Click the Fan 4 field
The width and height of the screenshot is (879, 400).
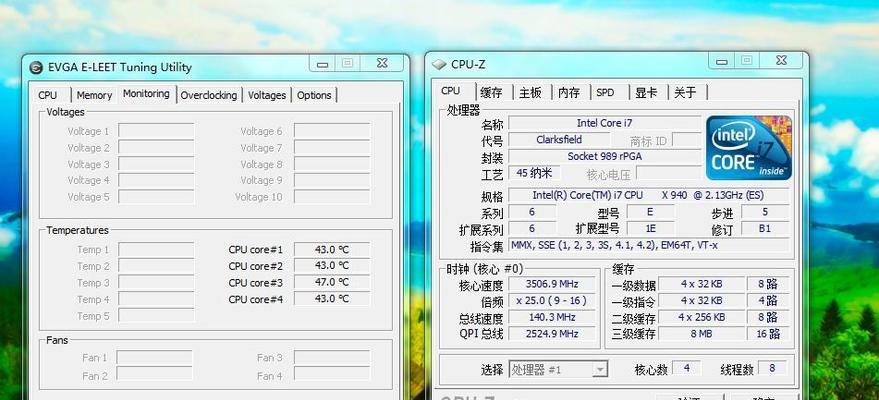pyautogui.click(x=332, y=373)
